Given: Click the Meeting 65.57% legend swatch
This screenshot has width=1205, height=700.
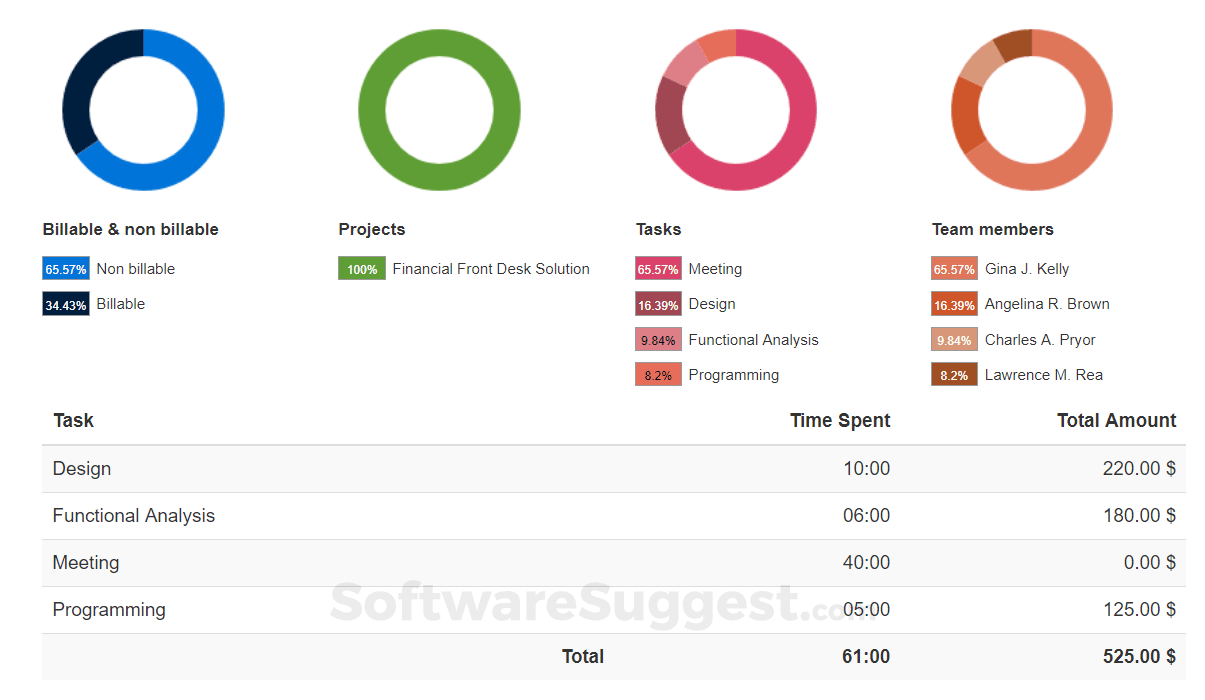Looking at the screenshot, I should (658, 269).
